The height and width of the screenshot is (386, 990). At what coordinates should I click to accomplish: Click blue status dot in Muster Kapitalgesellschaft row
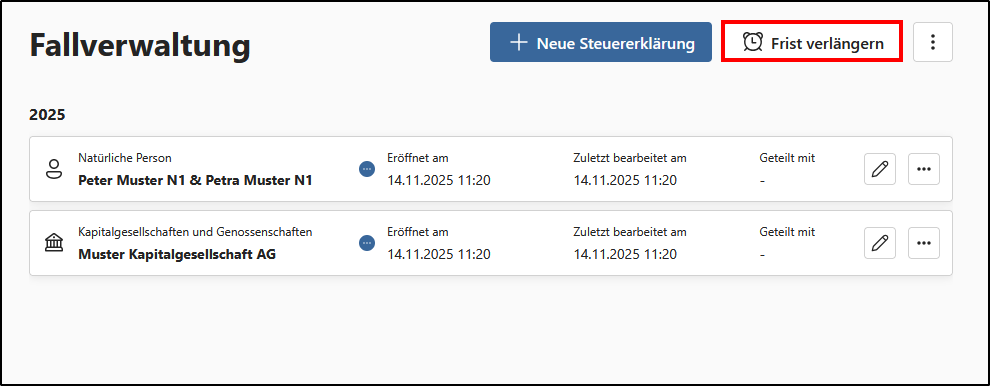point(367,243)
